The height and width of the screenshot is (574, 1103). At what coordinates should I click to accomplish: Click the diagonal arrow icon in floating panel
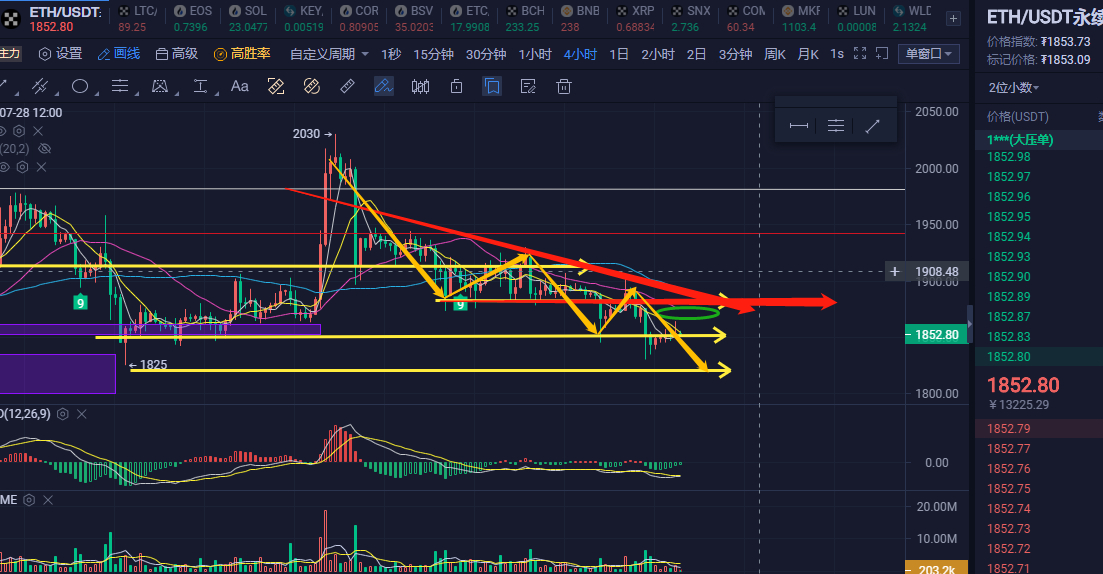[872, 126]
